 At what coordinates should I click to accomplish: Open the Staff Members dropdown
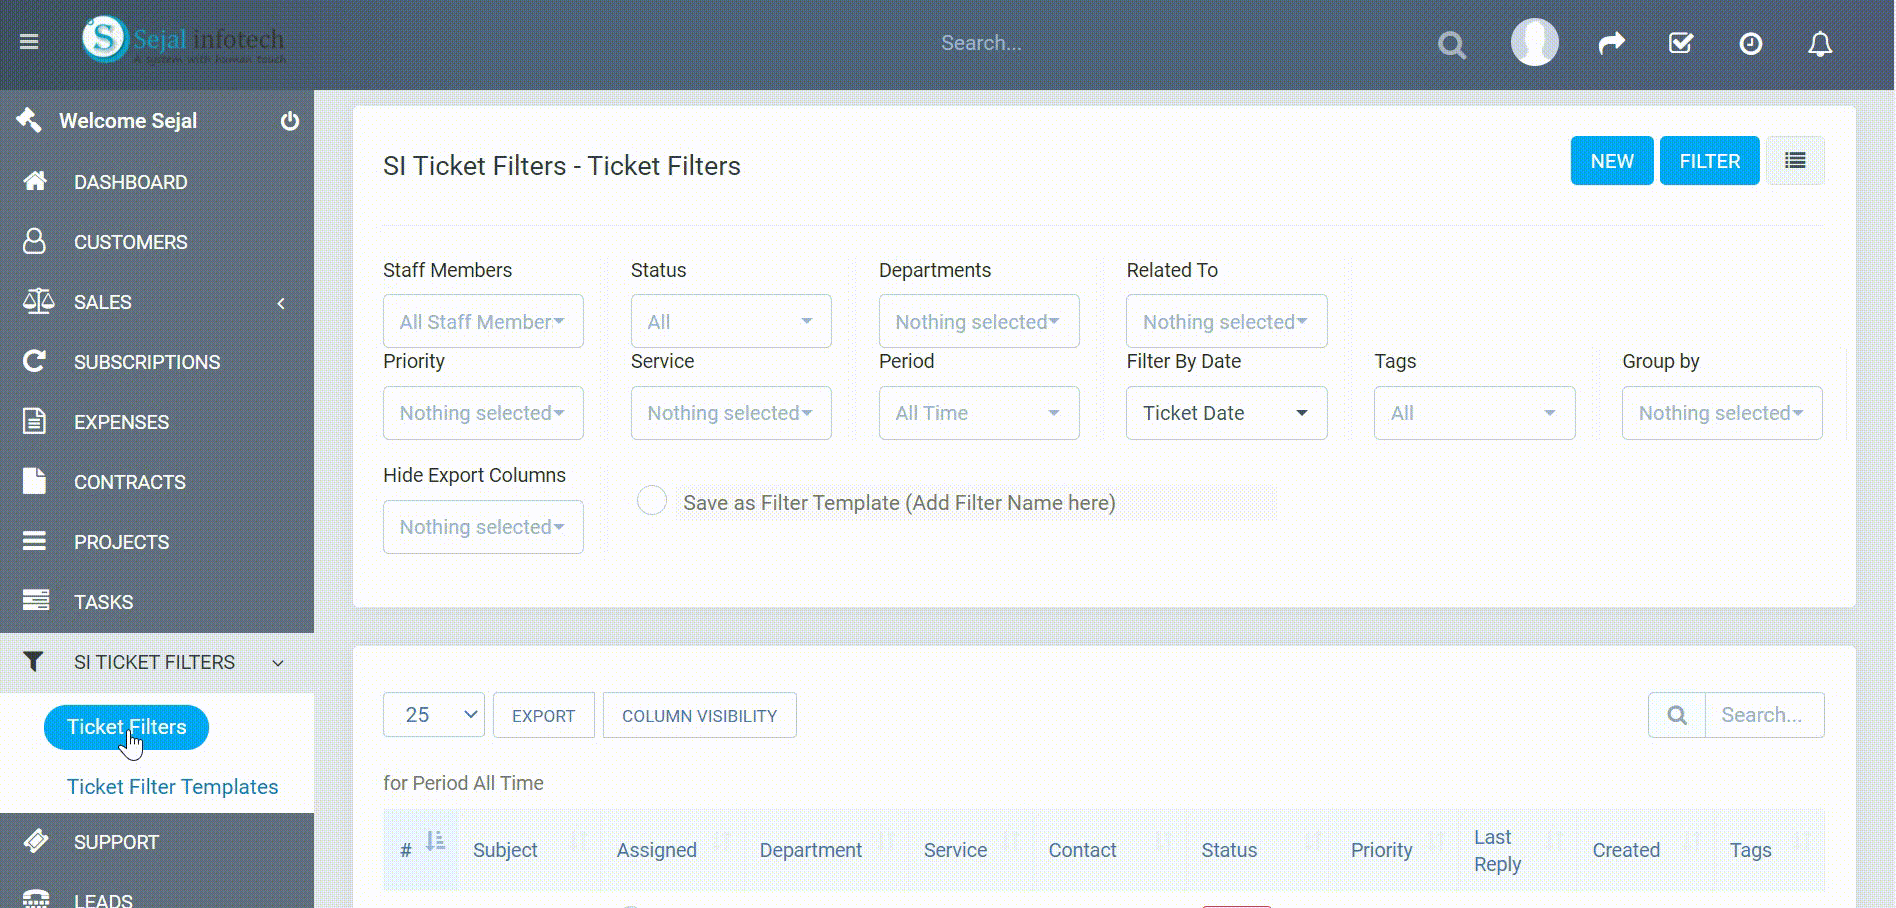(483, 322)
